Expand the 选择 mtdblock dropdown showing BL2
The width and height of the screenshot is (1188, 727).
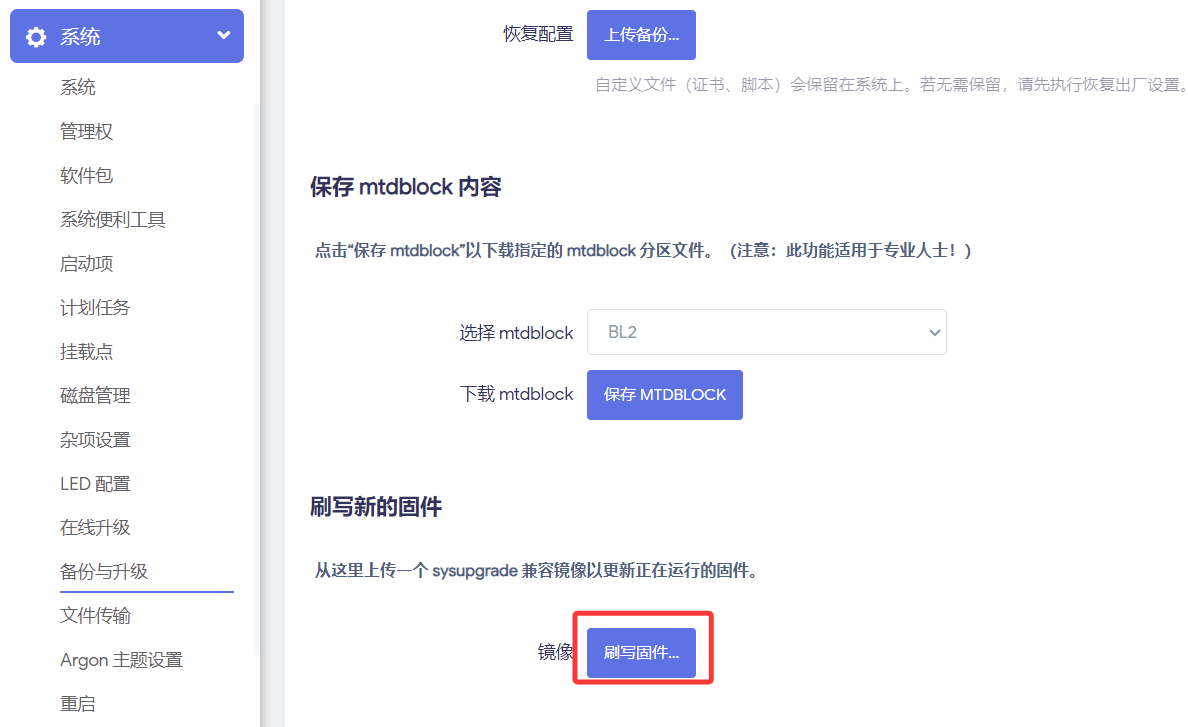point(766,332)
